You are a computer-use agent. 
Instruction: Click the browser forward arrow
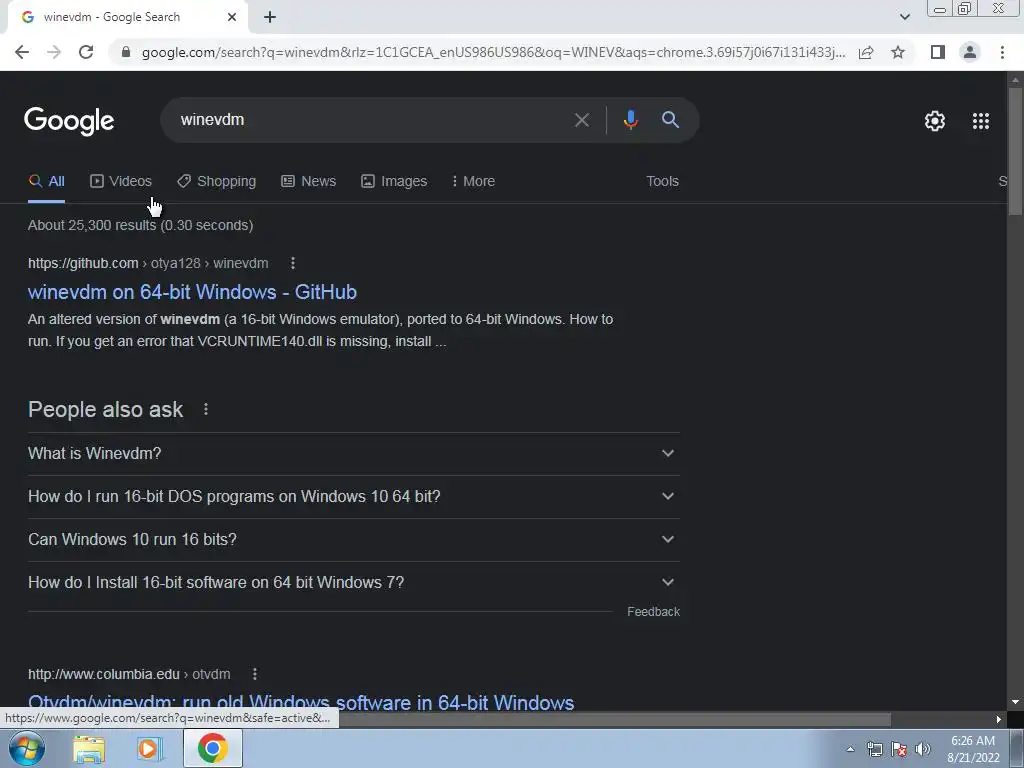coord(54,52)
